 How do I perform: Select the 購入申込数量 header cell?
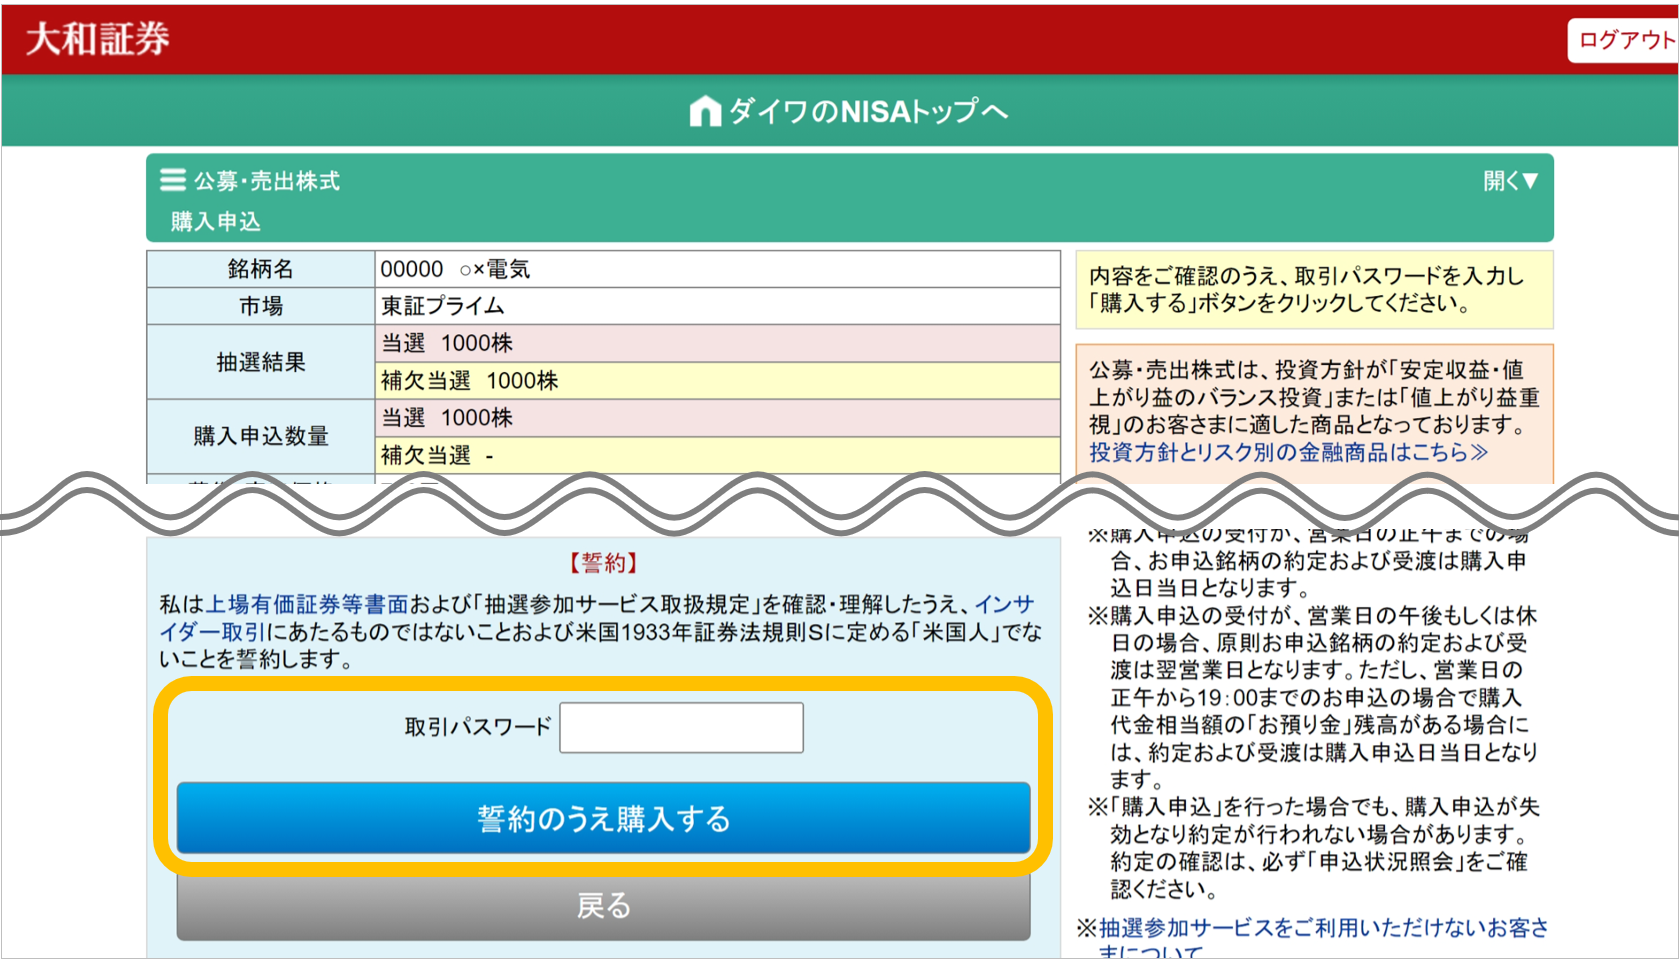261,436
